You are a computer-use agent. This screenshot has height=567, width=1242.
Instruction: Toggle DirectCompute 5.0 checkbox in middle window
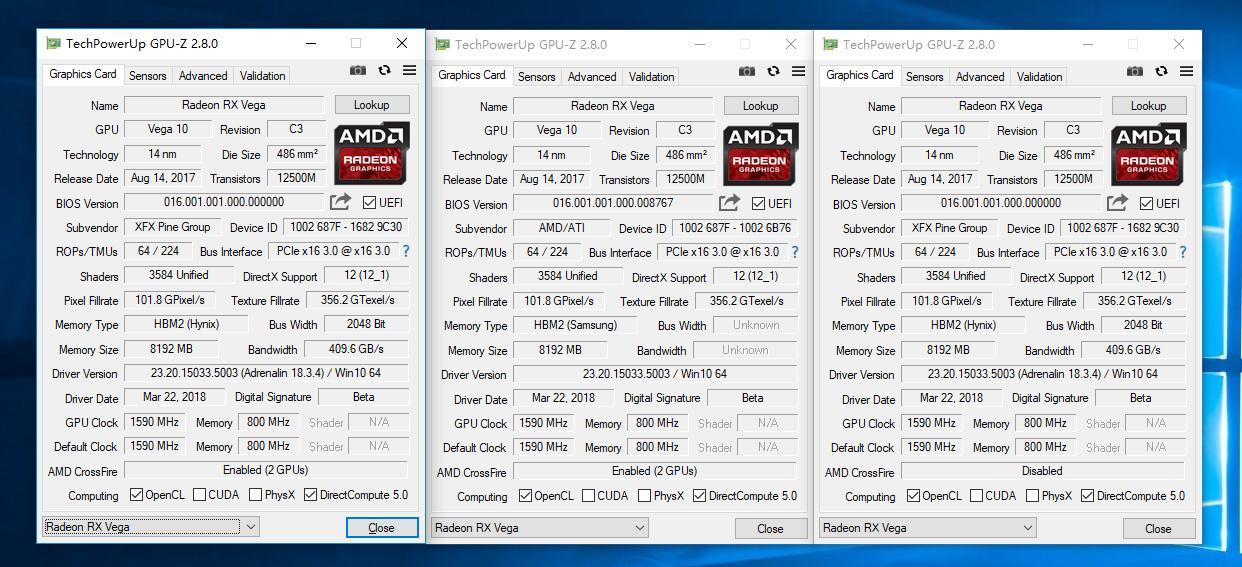(699, 496)
